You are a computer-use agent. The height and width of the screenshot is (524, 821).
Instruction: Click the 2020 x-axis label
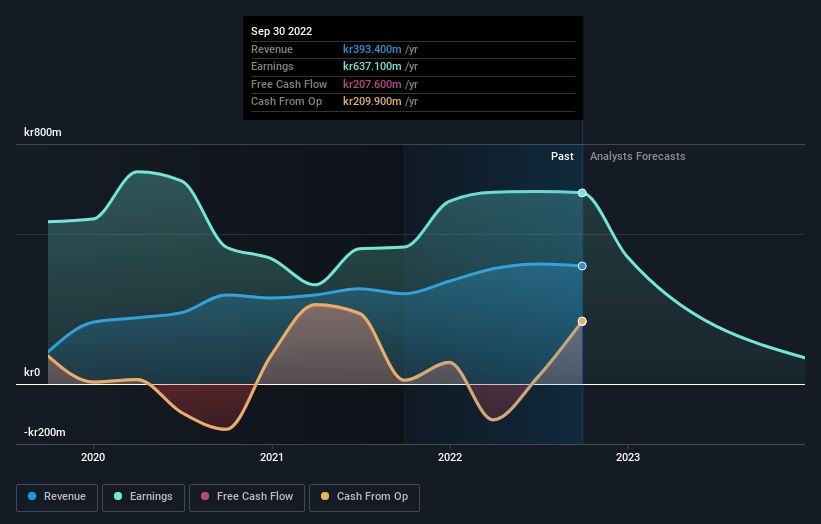click(x=93, y=458)
